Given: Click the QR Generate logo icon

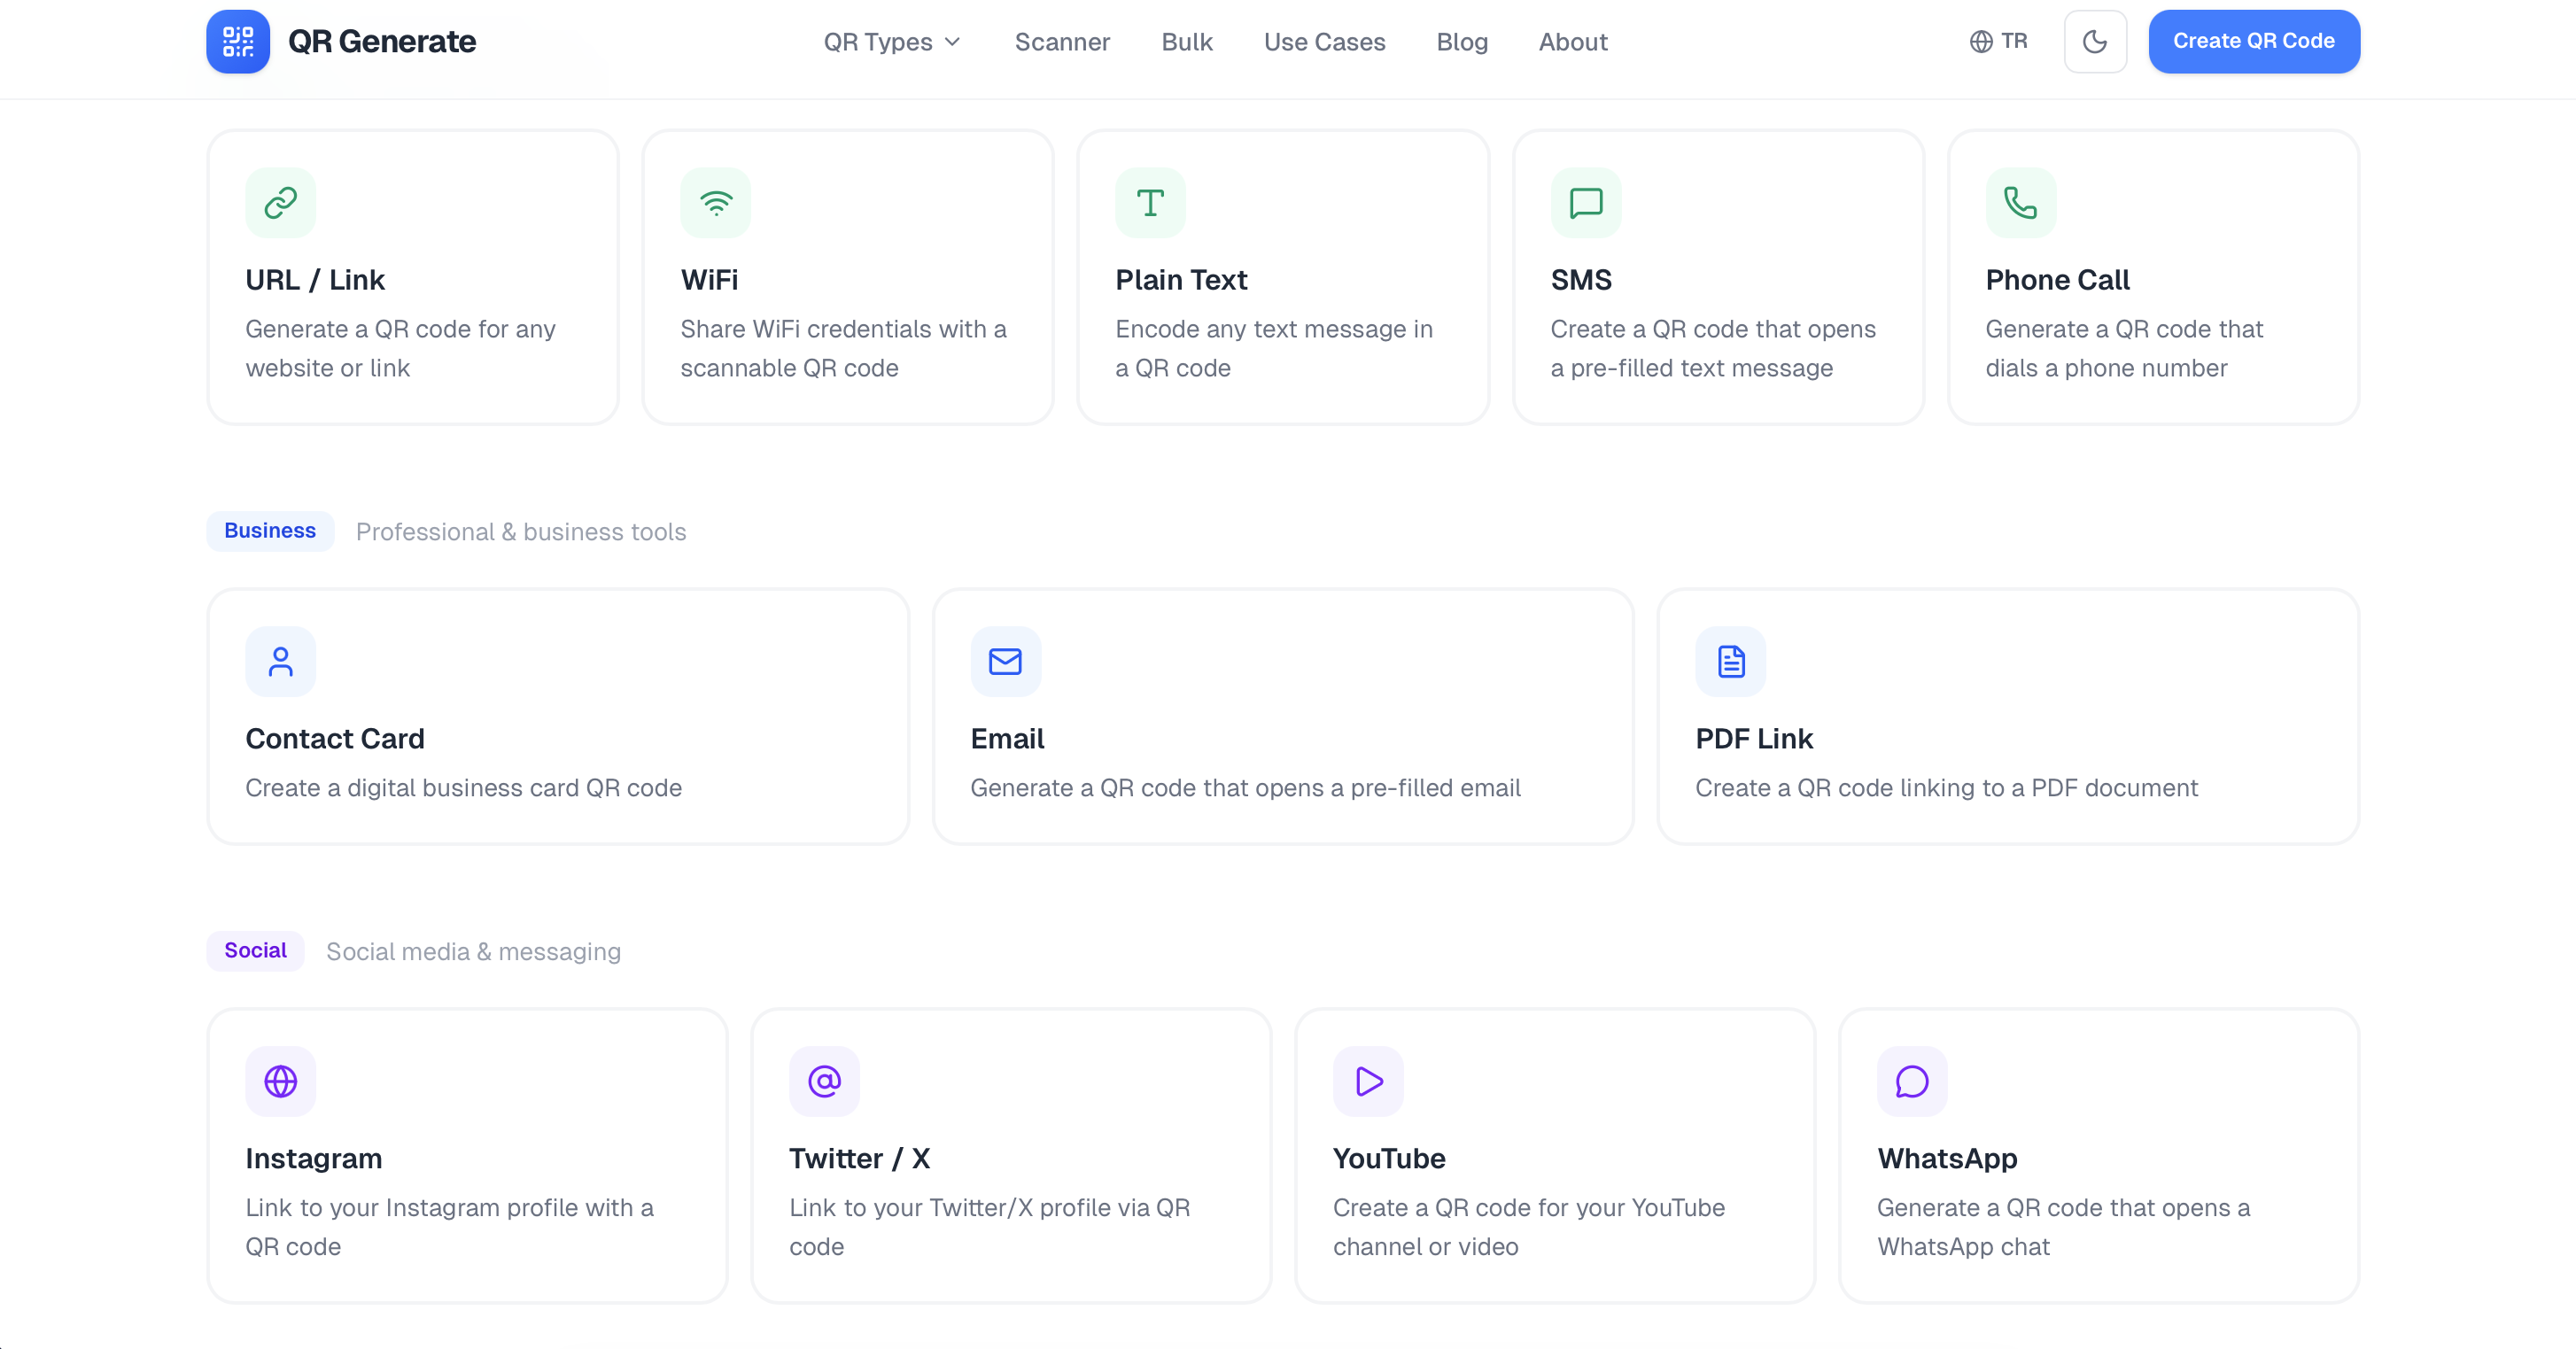Looking at the screenshot, I should (x=238, y=42).
